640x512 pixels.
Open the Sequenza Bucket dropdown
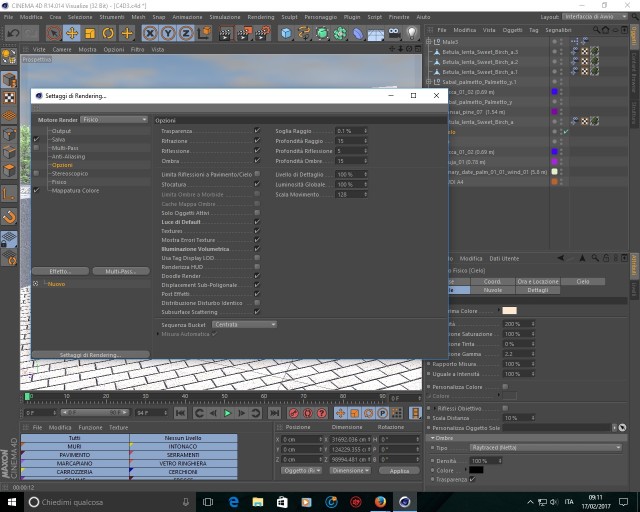point(244,324)
